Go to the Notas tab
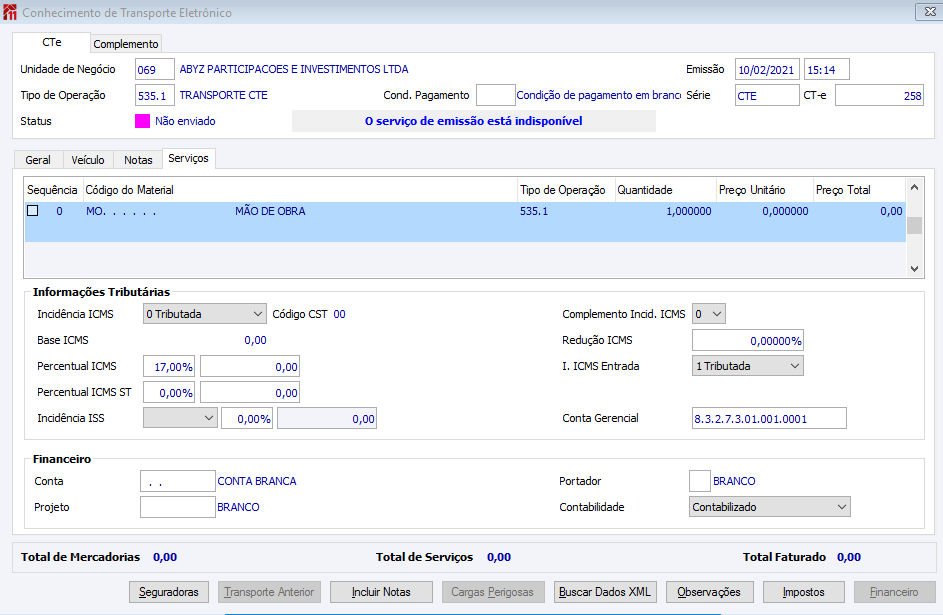 point(138,160)
